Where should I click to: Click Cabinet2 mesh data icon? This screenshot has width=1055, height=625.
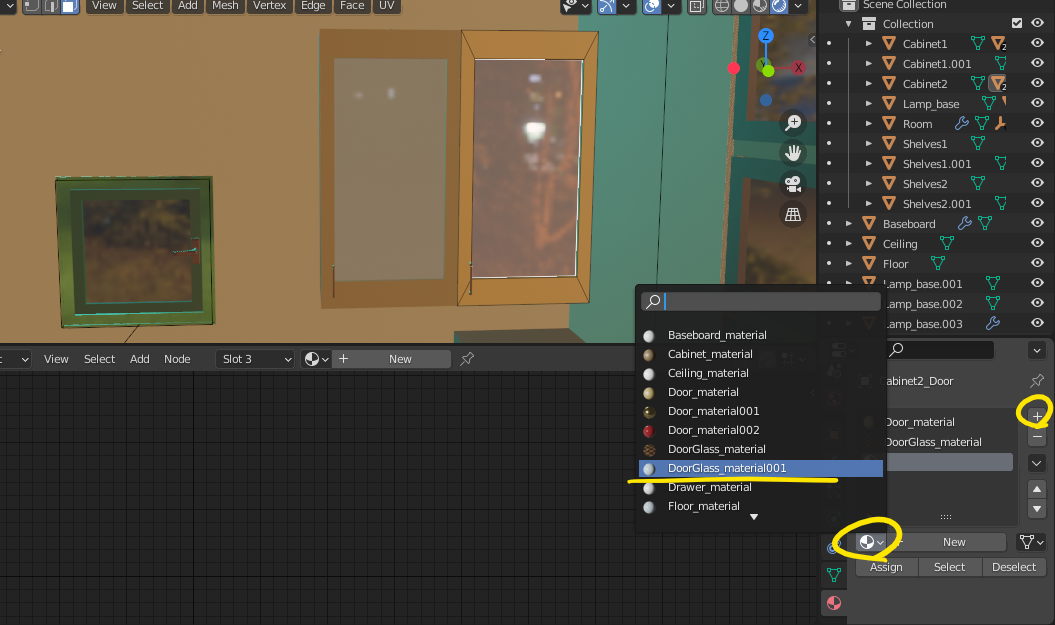coord(978,83)
